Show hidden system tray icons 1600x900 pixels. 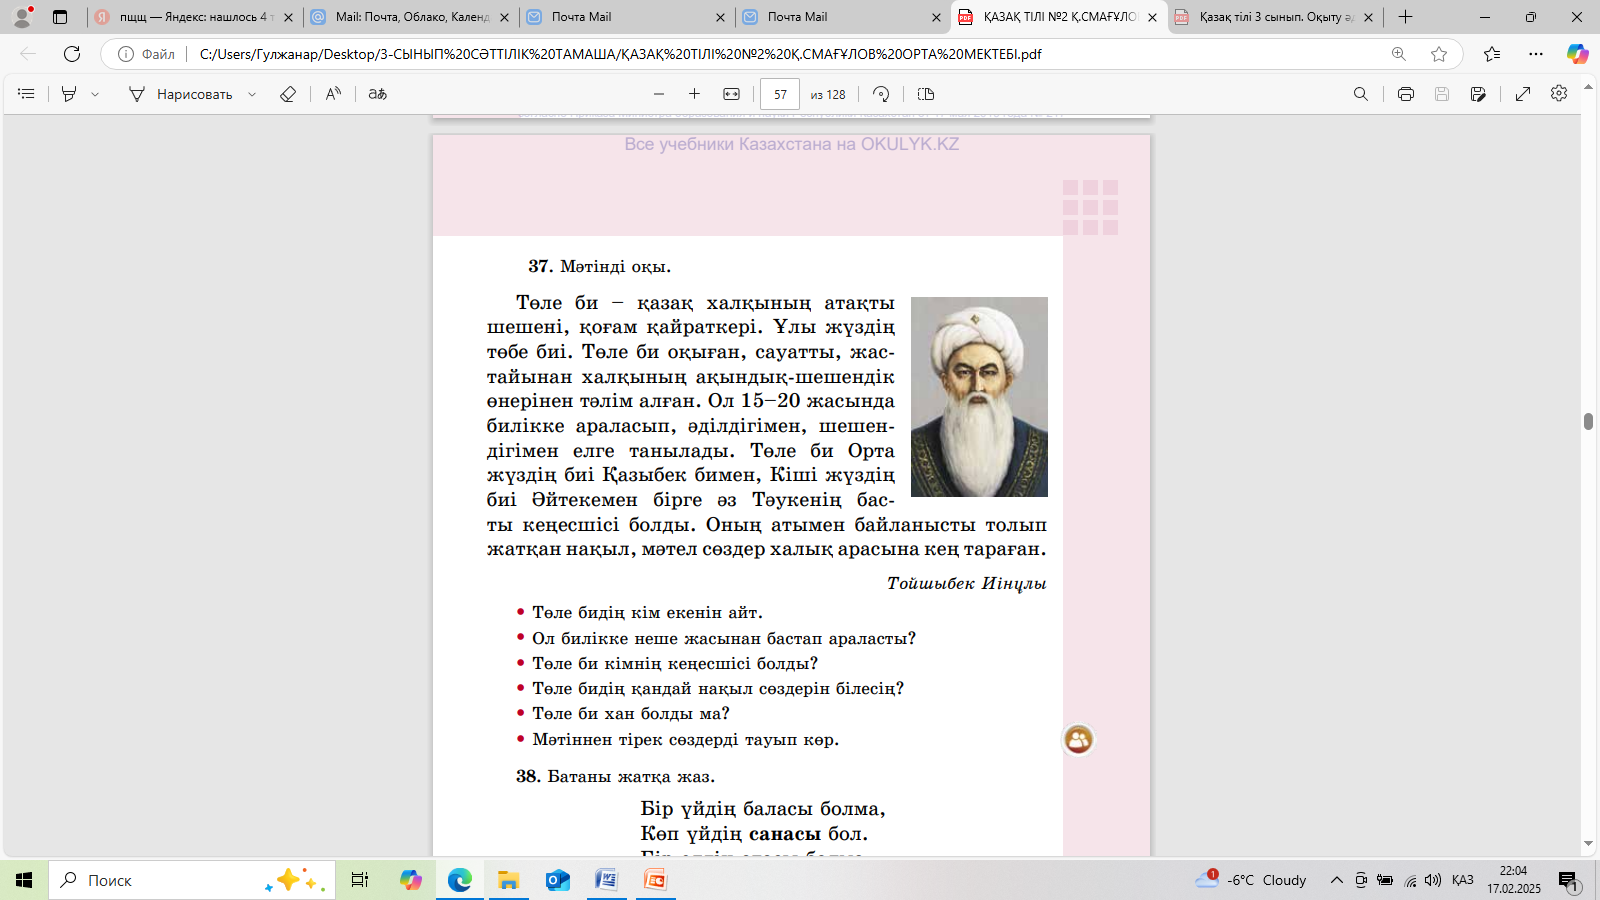tap(1336, 880)
